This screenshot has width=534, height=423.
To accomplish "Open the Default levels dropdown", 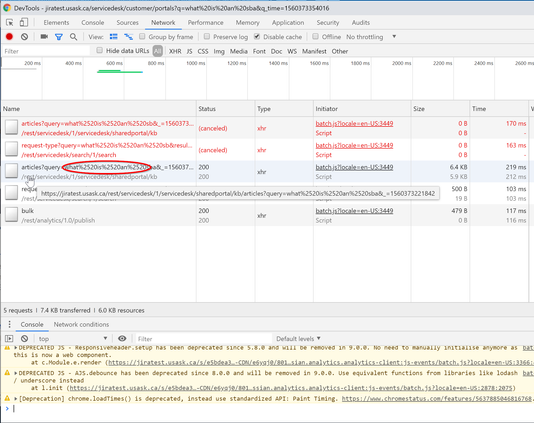I will (x=298, y=339).
